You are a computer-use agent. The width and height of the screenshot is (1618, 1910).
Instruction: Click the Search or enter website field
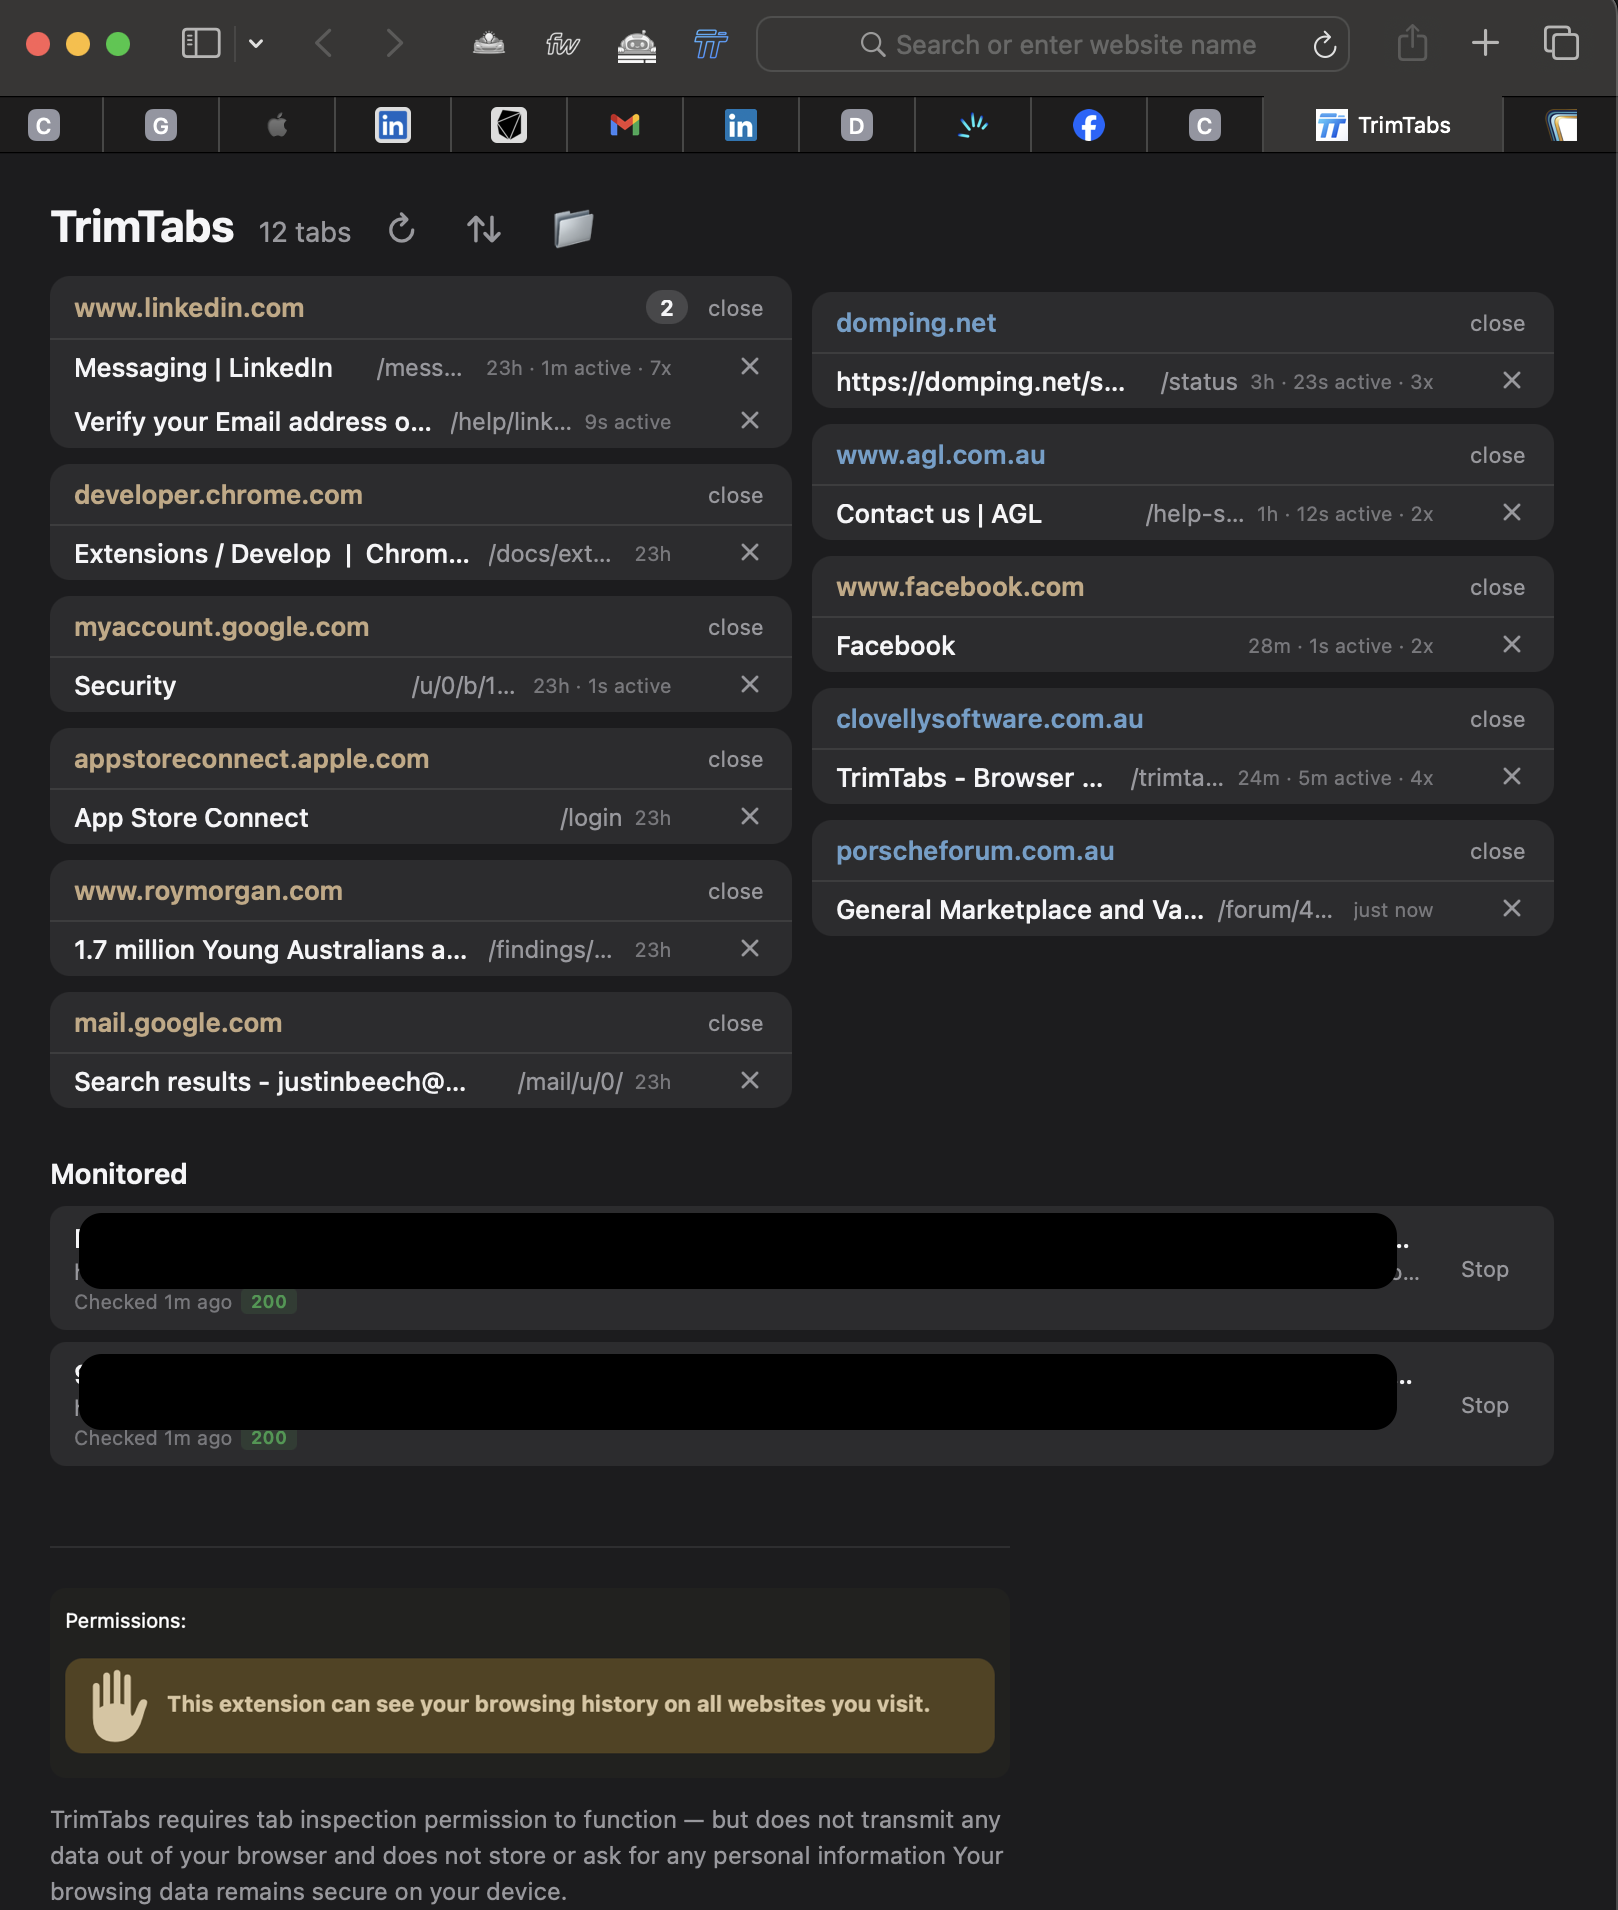point(1053,45)
